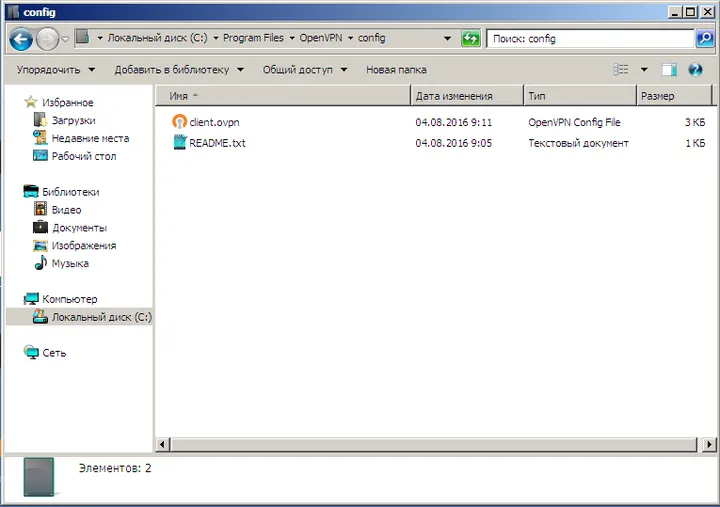Click OpenVPN Config File type cell
The width and height of the screenshot is (720, 507).
point(574,122)
